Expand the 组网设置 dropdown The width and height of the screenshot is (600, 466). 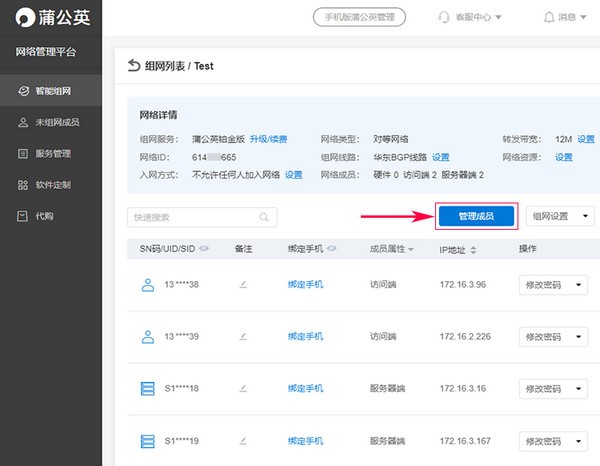pos(559,217)
